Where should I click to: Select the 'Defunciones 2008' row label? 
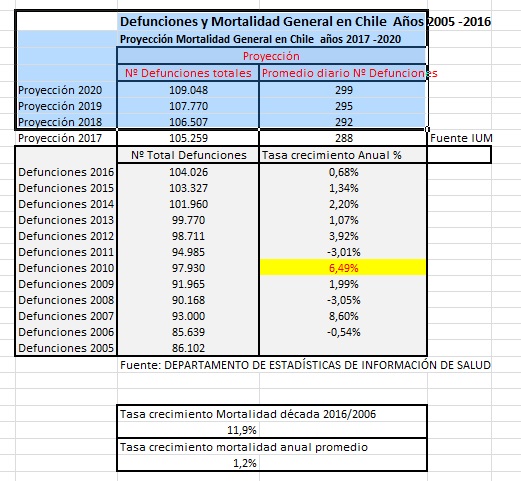(x=66, y=300)
